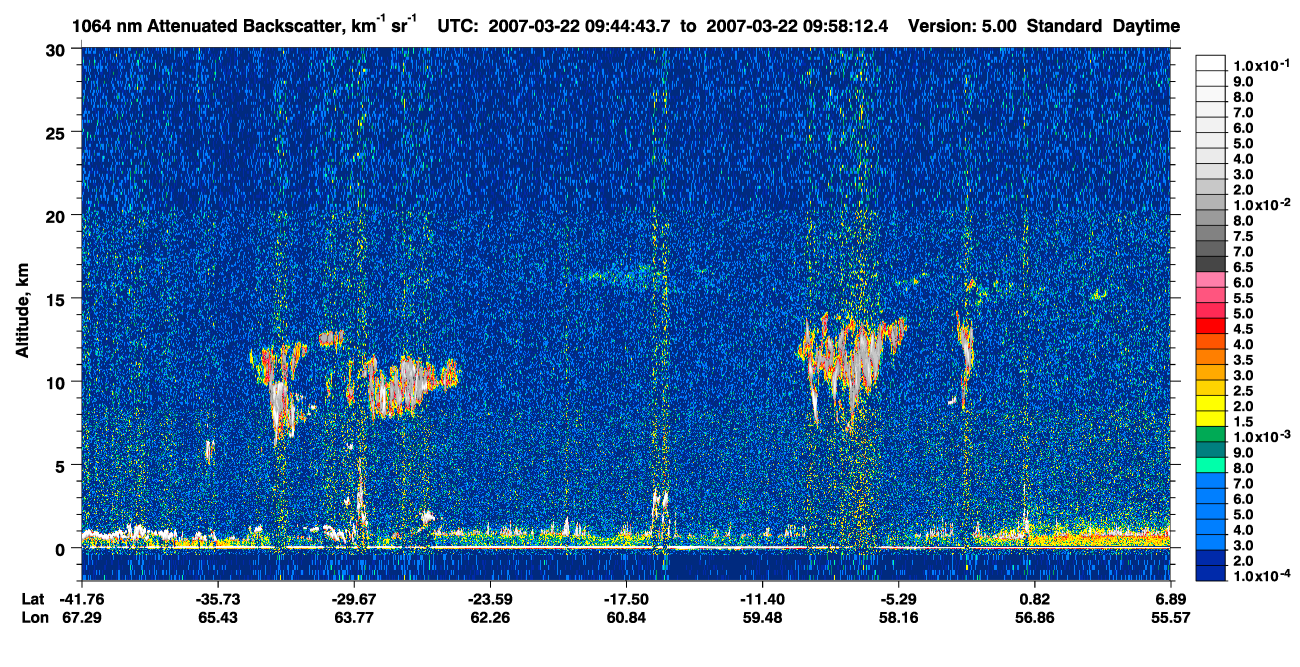Click longitude value '60.84'
Image resolution: width=1300 pixels, height=667 pixels.
click(625, 618)
